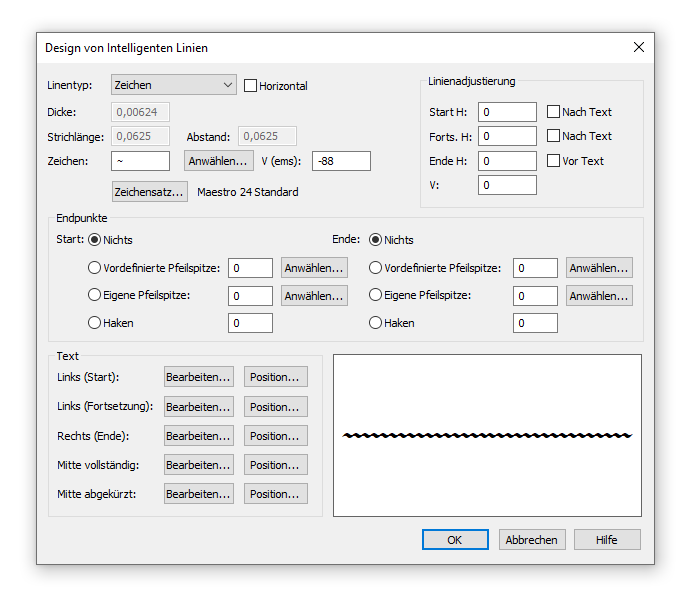
Task: Open Hilfe for this dialog
Action: [607, 540]
